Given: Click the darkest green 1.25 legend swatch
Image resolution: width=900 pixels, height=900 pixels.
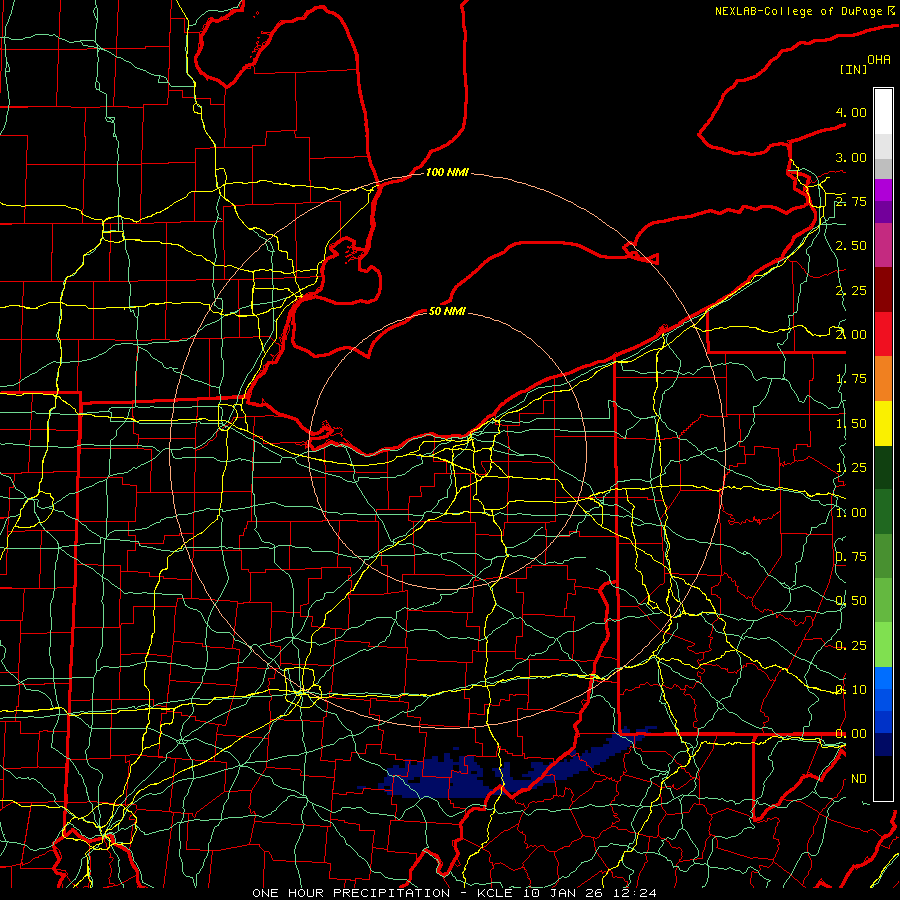Looking at the screenshot, I should [883, 467].
